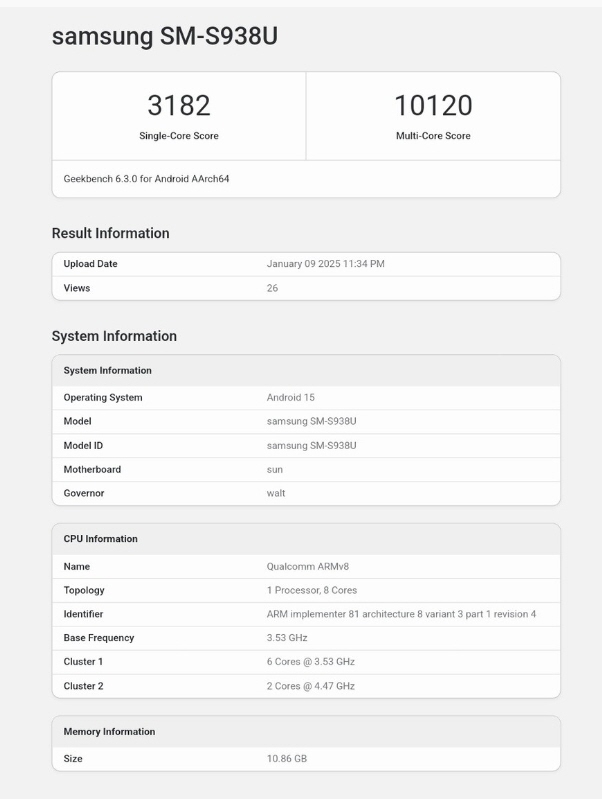Select the 3.53 GHz base frequency value

coord(287,637)
